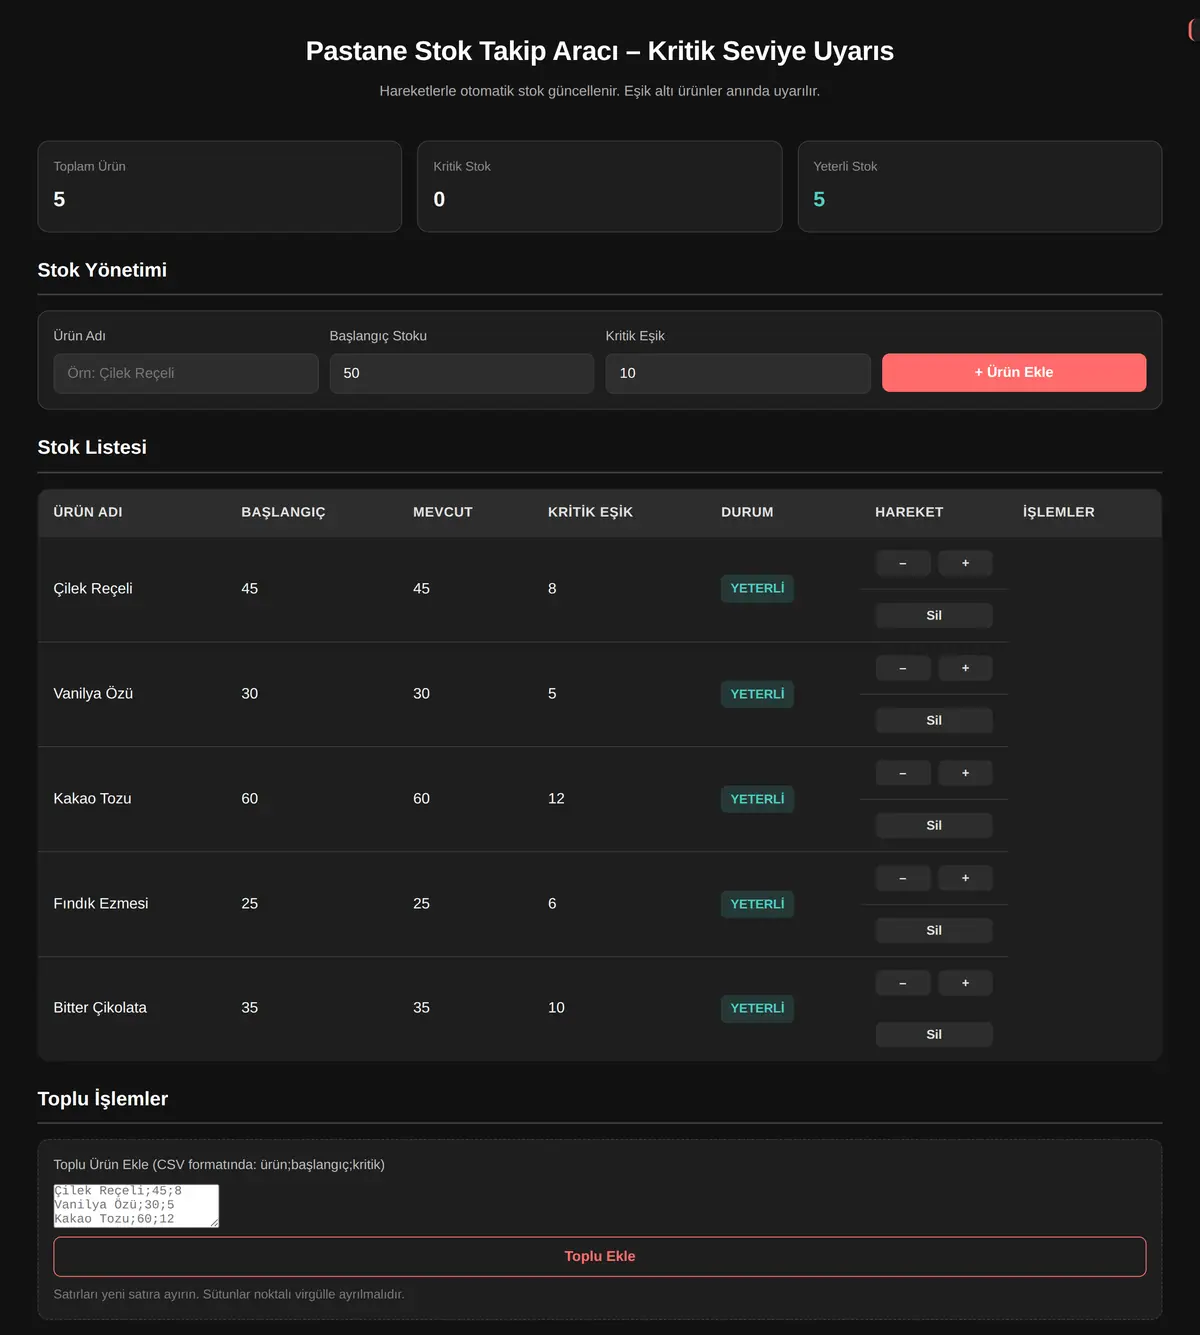Click the KRİTİK EŞİK column header
1200x1335 pixels.
[590, 512]
